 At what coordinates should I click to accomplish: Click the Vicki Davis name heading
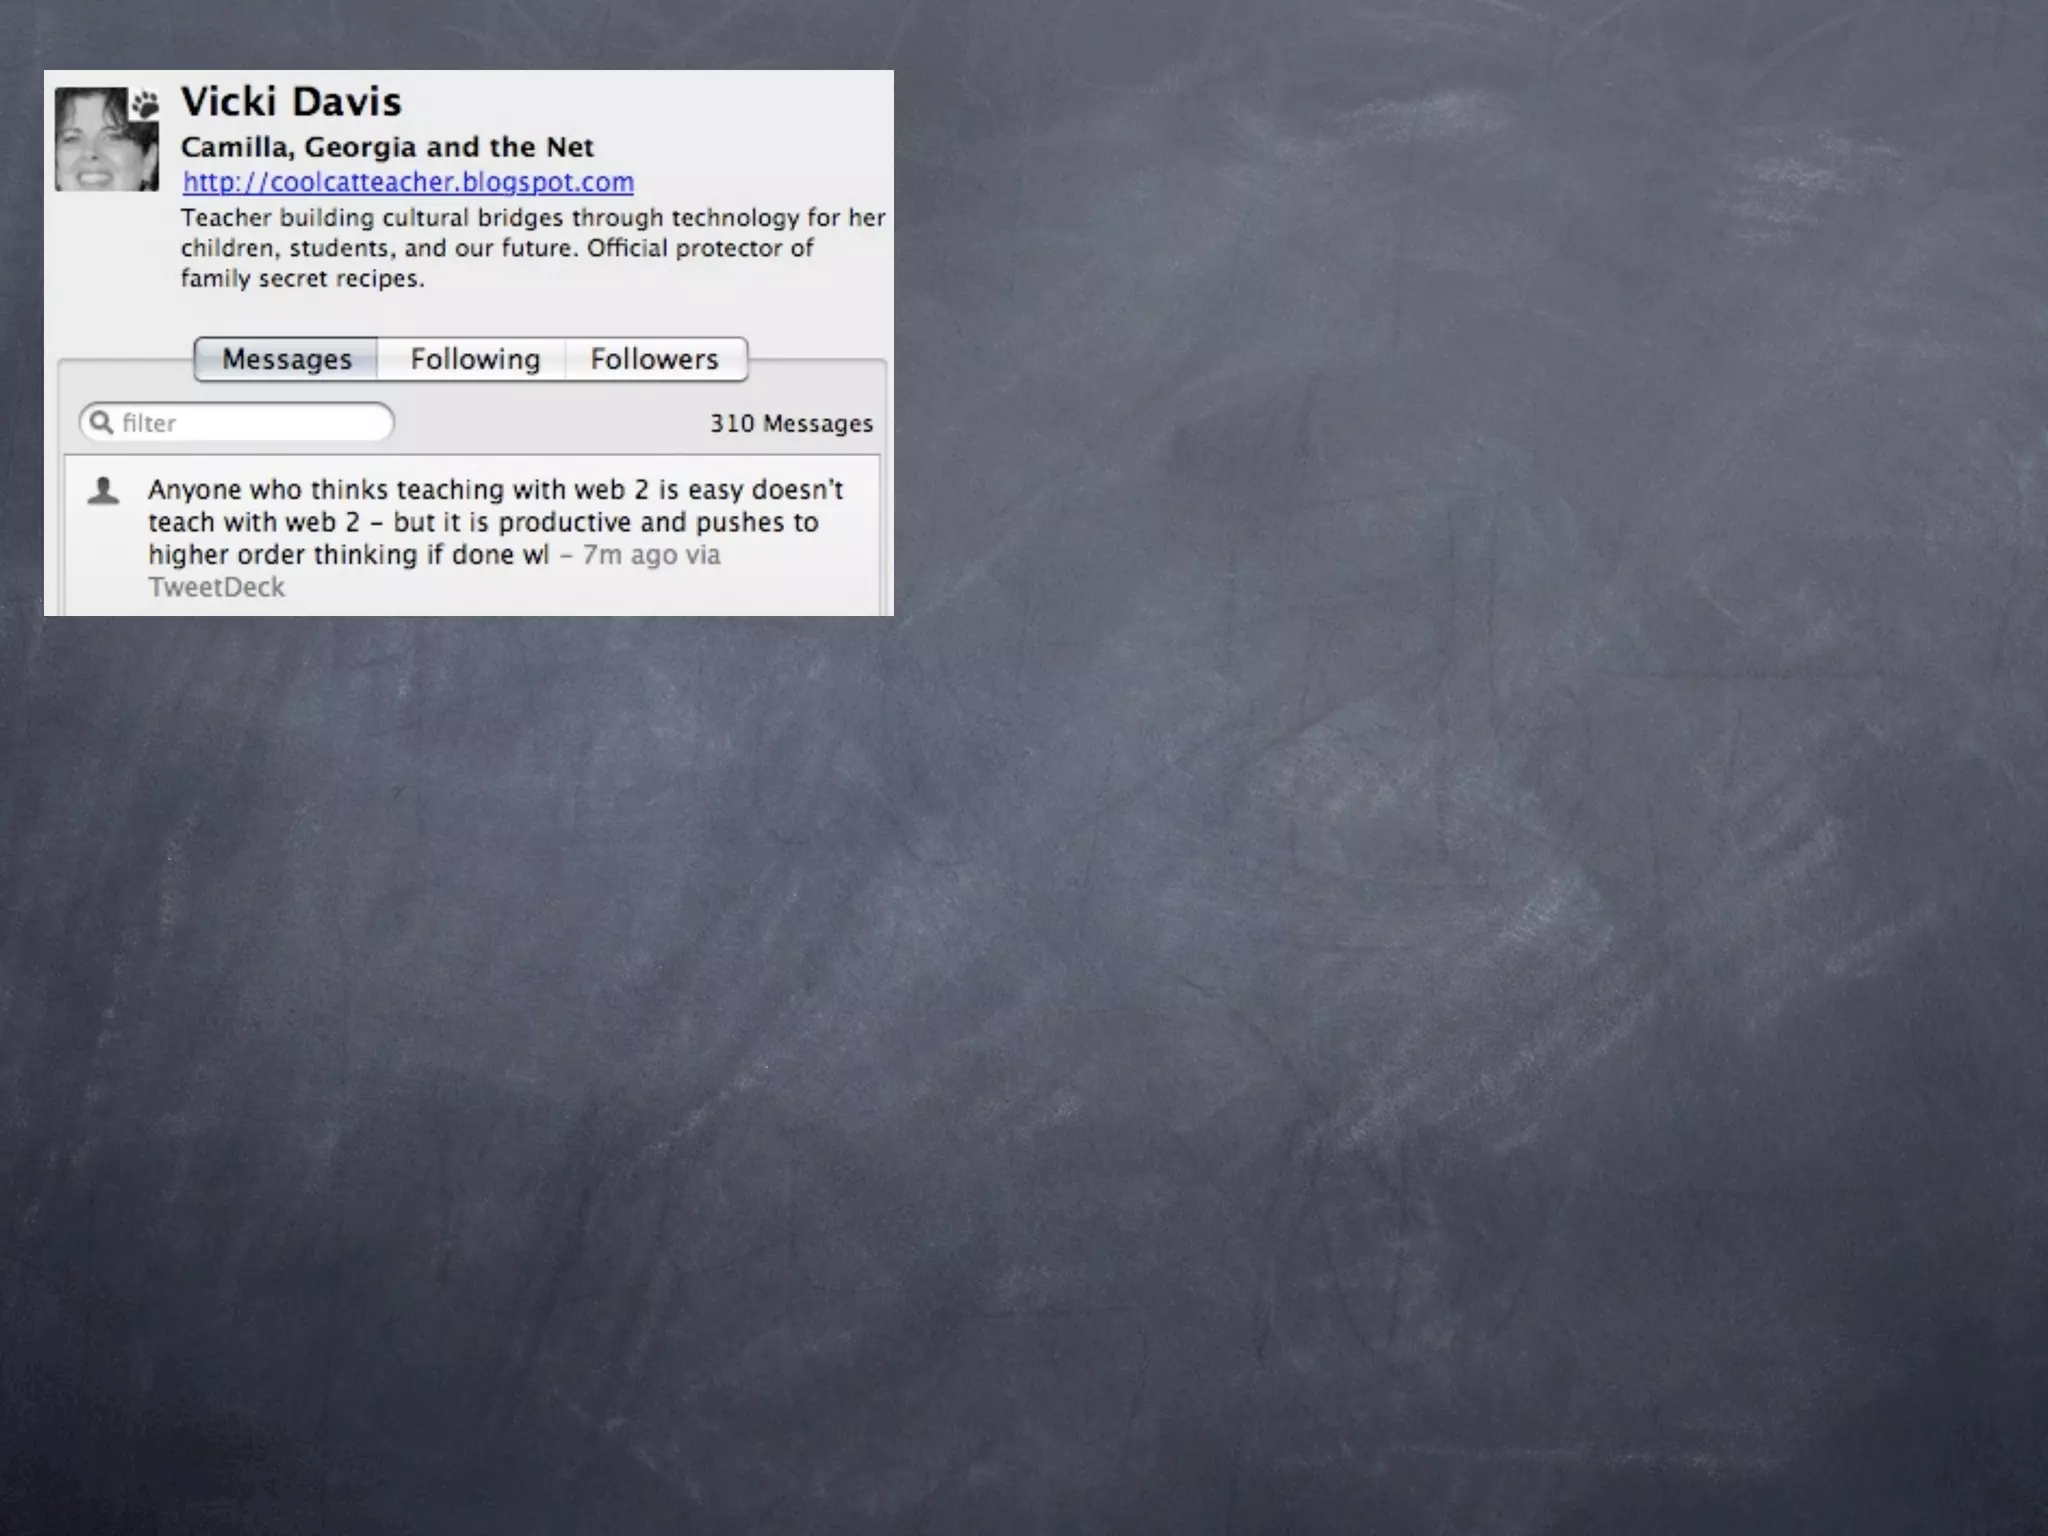[x=291, y=102]
